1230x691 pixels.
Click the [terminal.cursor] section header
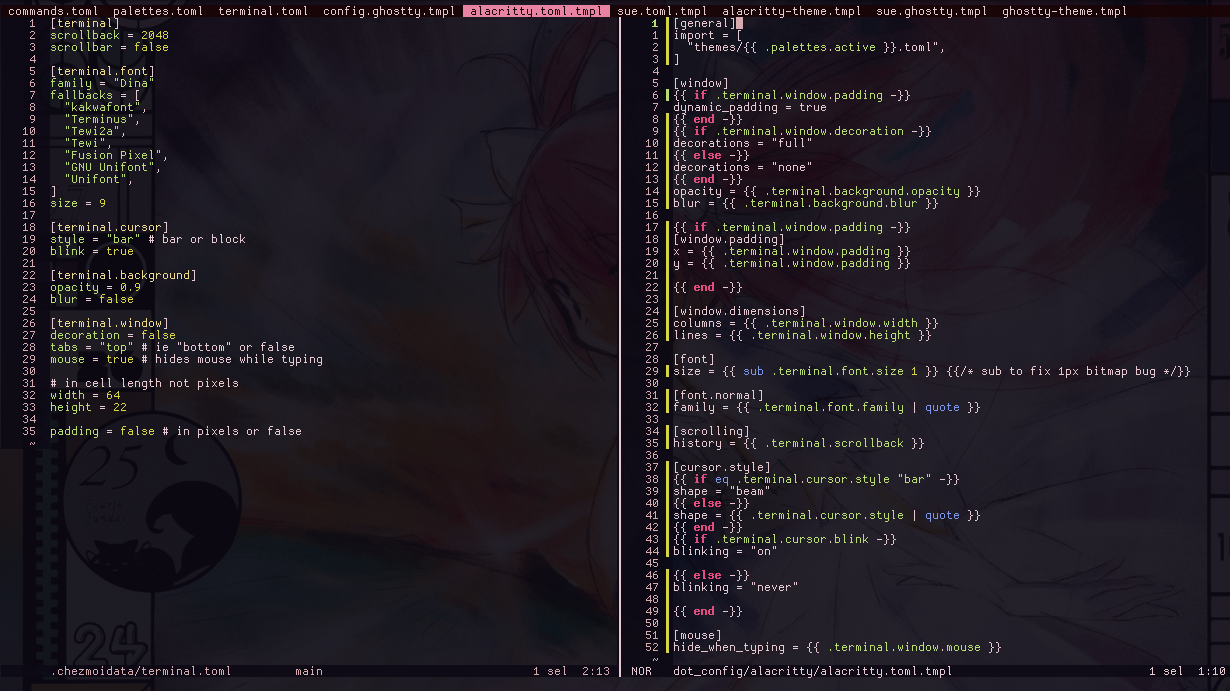(x=109, y=227)
